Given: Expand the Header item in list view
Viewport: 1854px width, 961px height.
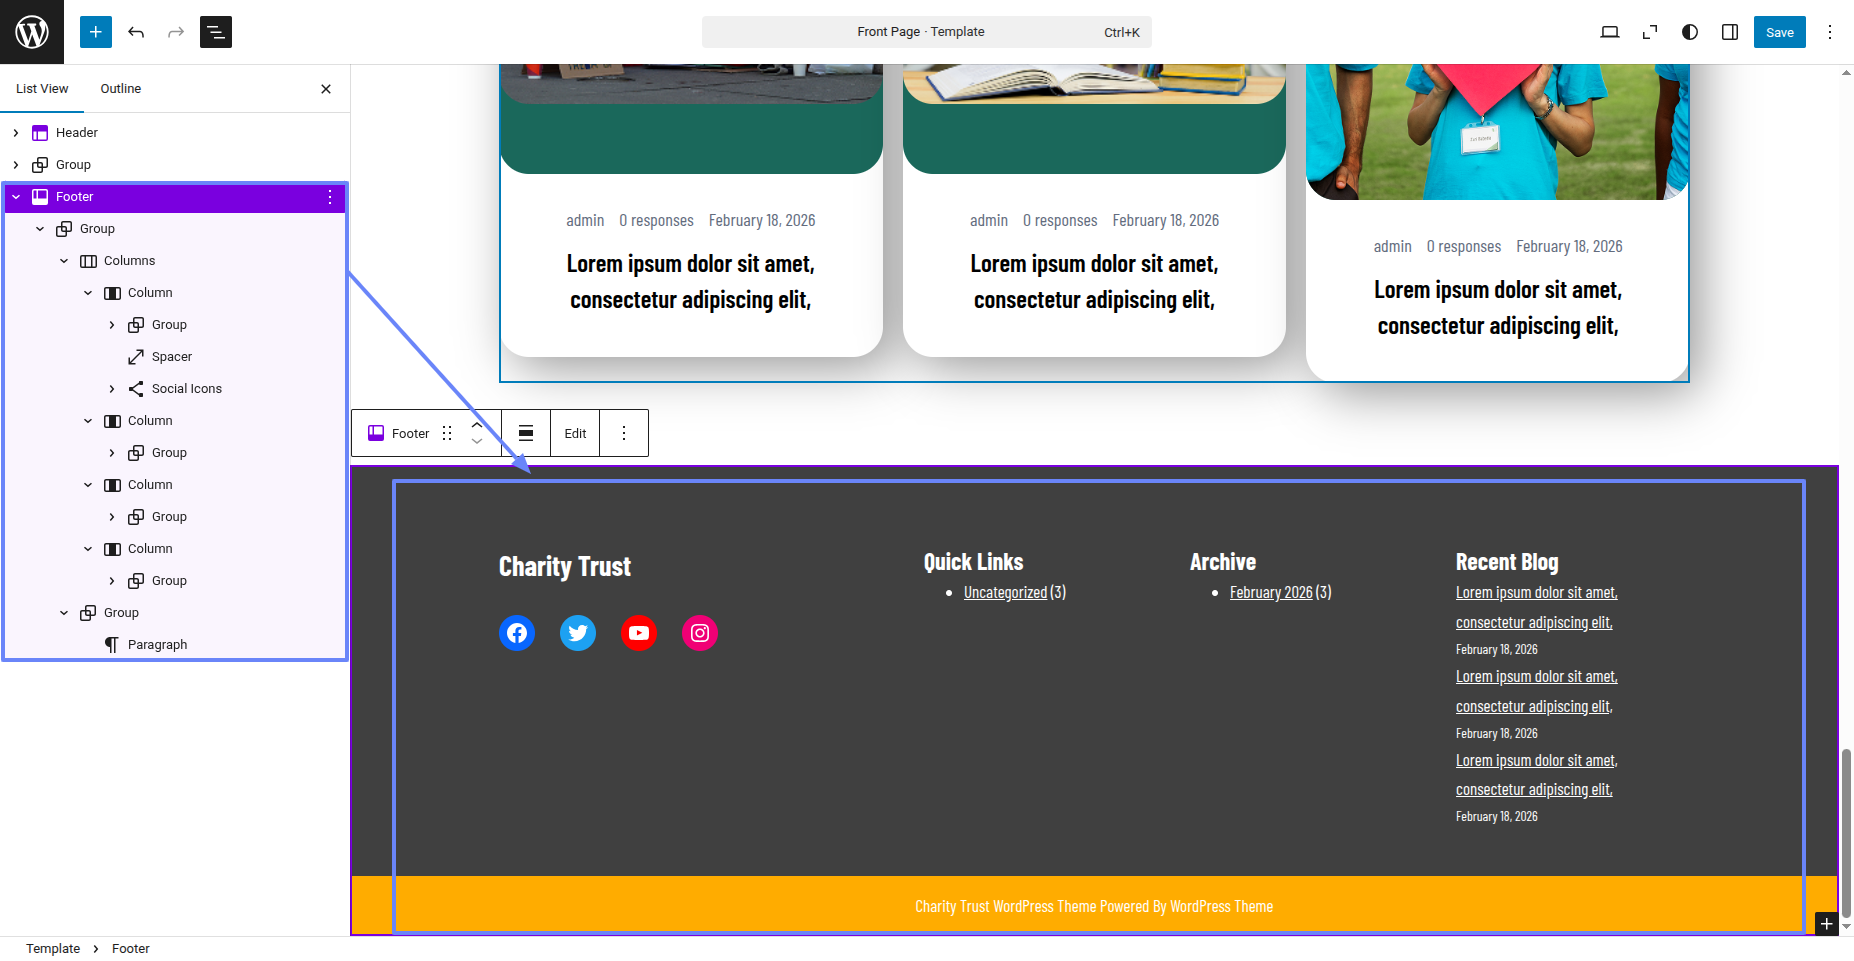Looking at the screenshot, I should click(16, 133).
